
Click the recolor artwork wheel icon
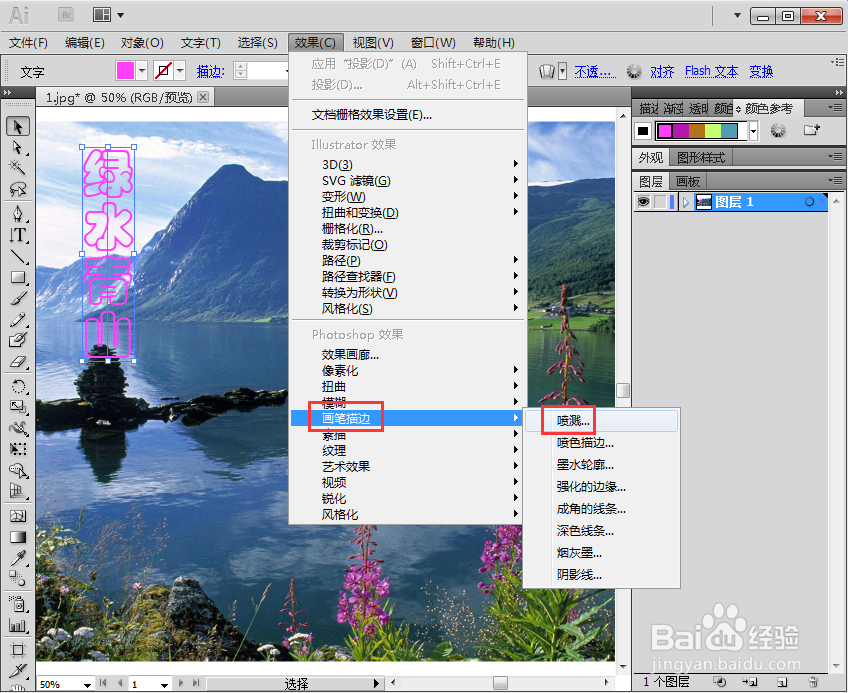pos(778,130)
